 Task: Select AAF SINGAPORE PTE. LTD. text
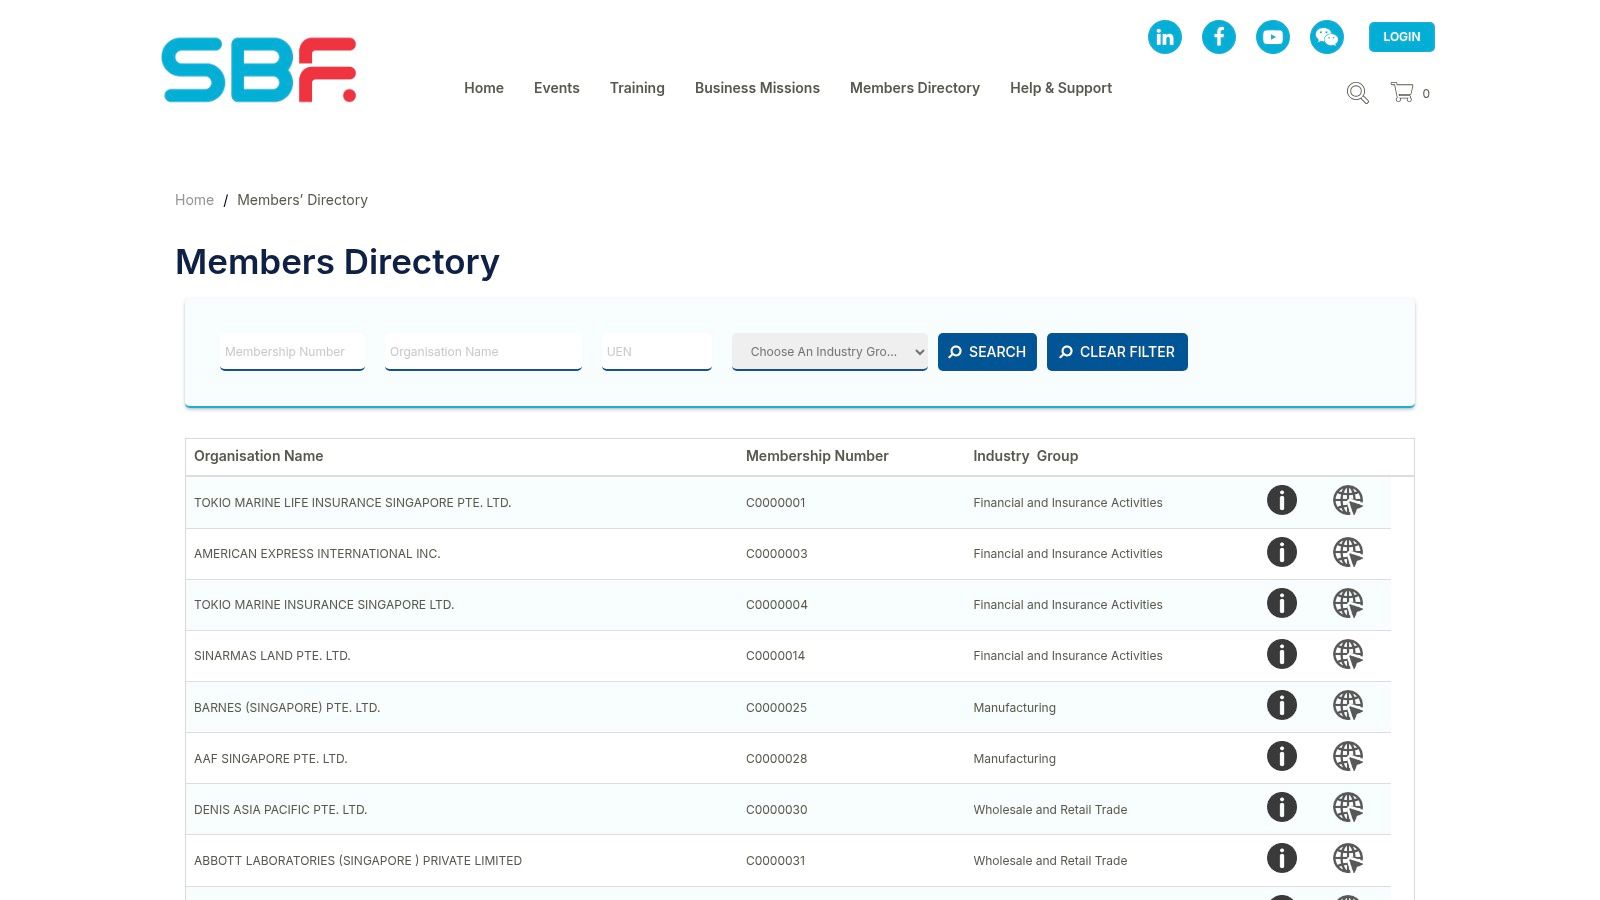pyautogui.click(x=271, y=759)
